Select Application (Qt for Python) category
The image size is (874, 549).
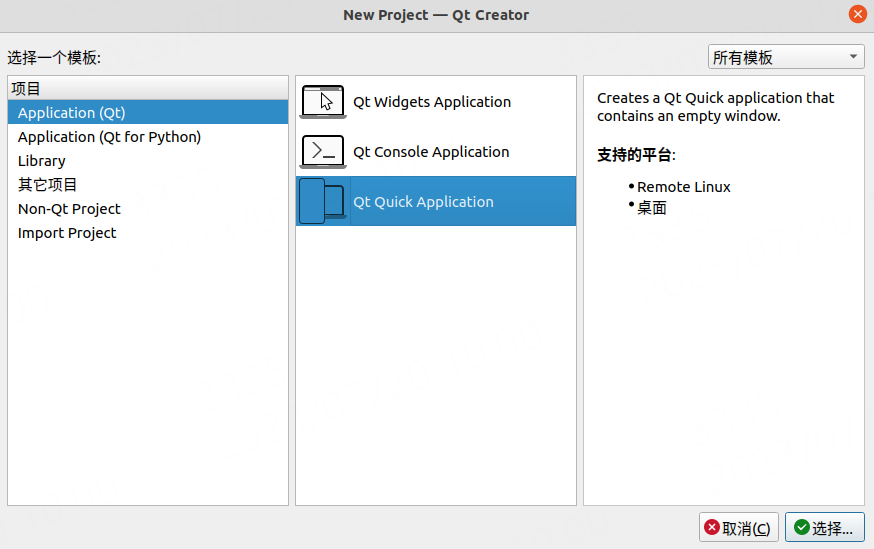point(148,137)
